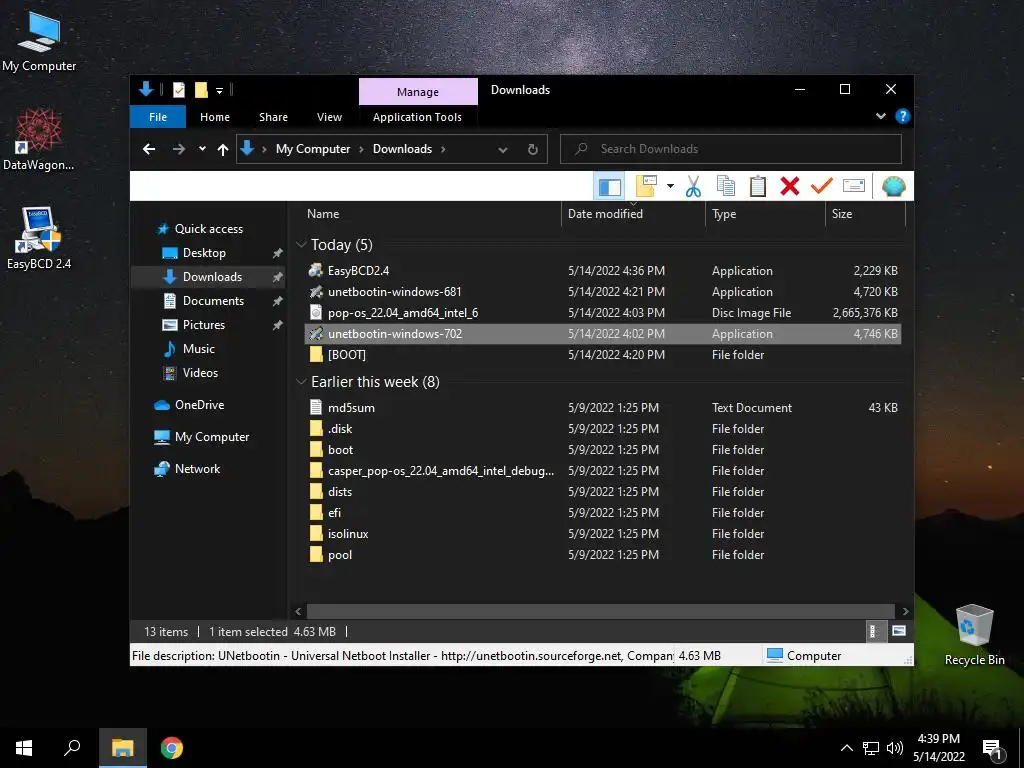Viewport: 1024px width, 768px height.
Task: Click the New folder quick access icon
Action: (201, 89)
